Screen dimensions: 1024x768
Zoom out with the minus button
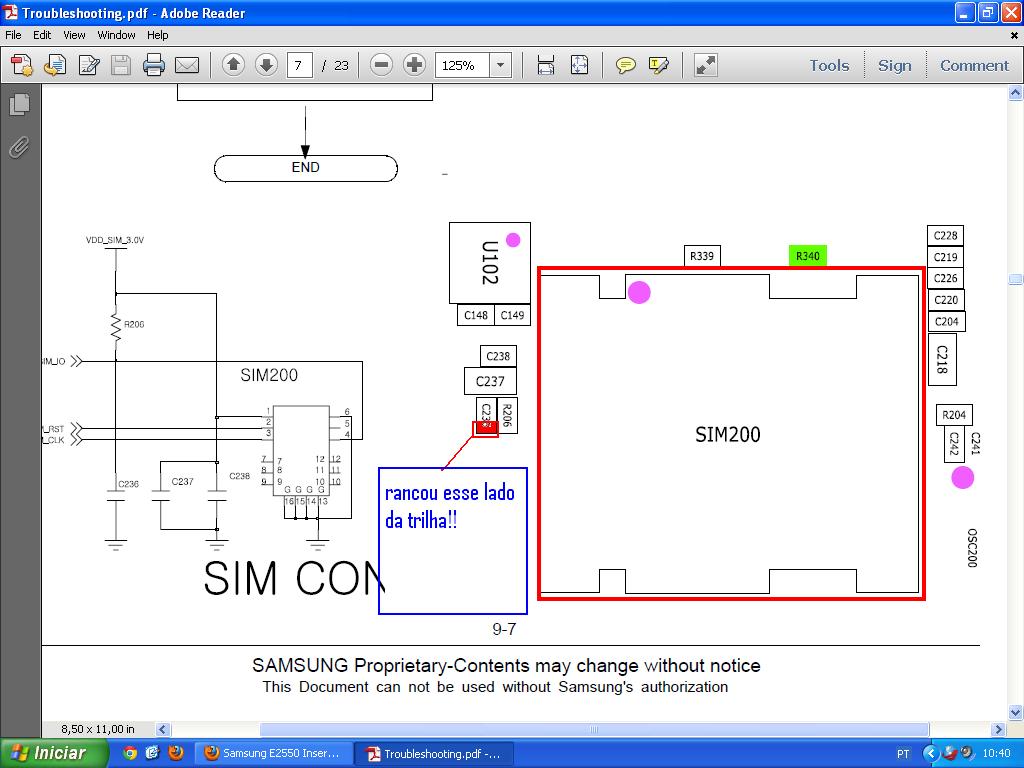tap(381, 65)
